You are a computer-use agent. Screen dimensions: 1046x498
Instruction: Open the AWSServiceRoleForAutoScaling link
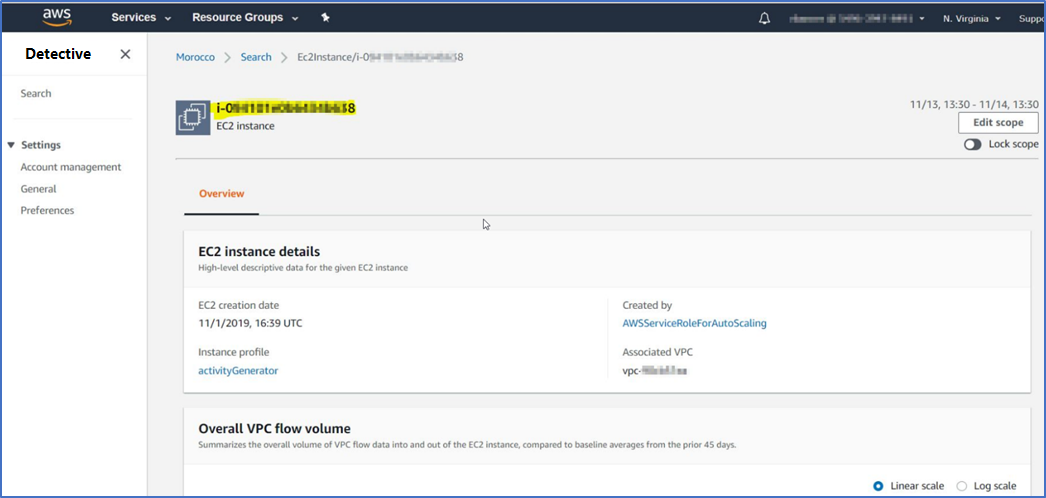coord(694,323)
